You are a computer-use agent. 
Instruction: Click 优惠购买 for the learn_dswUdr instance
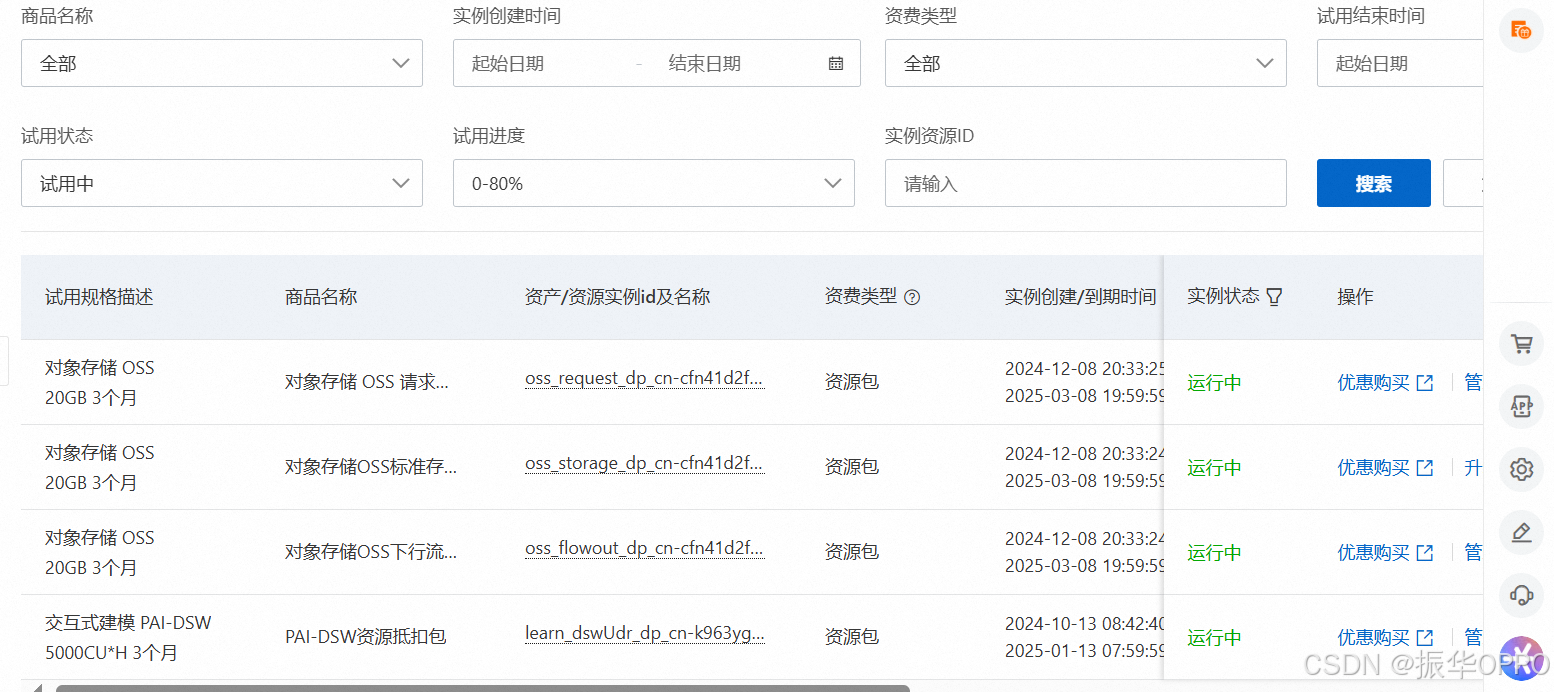1374,638
